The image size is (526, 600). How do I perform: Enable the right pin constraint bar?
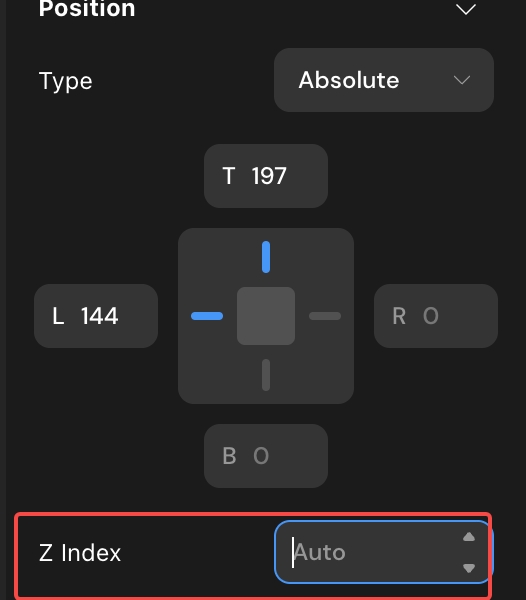[325, 316]
